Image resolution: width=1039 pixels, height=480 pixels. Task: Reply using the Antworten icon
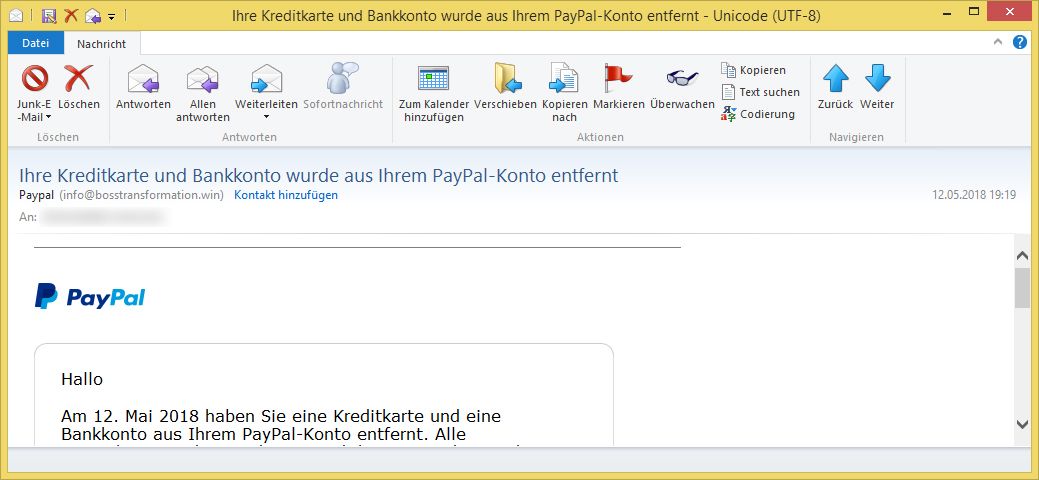tap(143, 79)
